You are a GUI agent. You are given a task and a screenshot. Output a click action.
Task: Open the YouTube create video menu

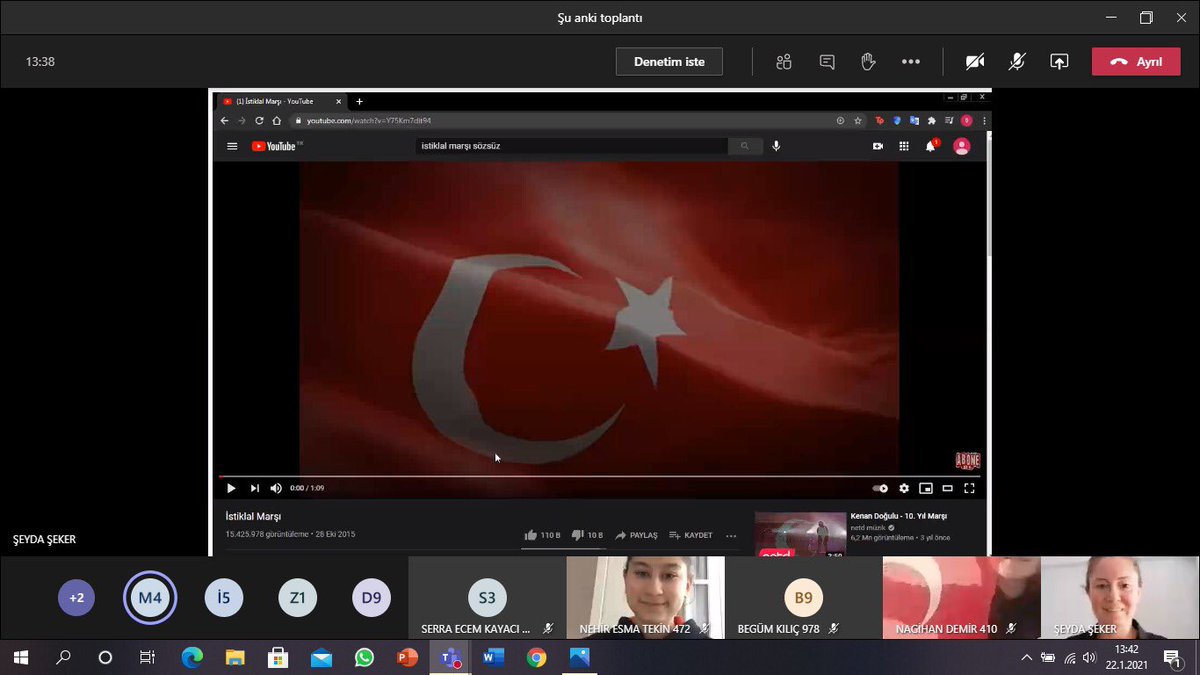[878, 146]
